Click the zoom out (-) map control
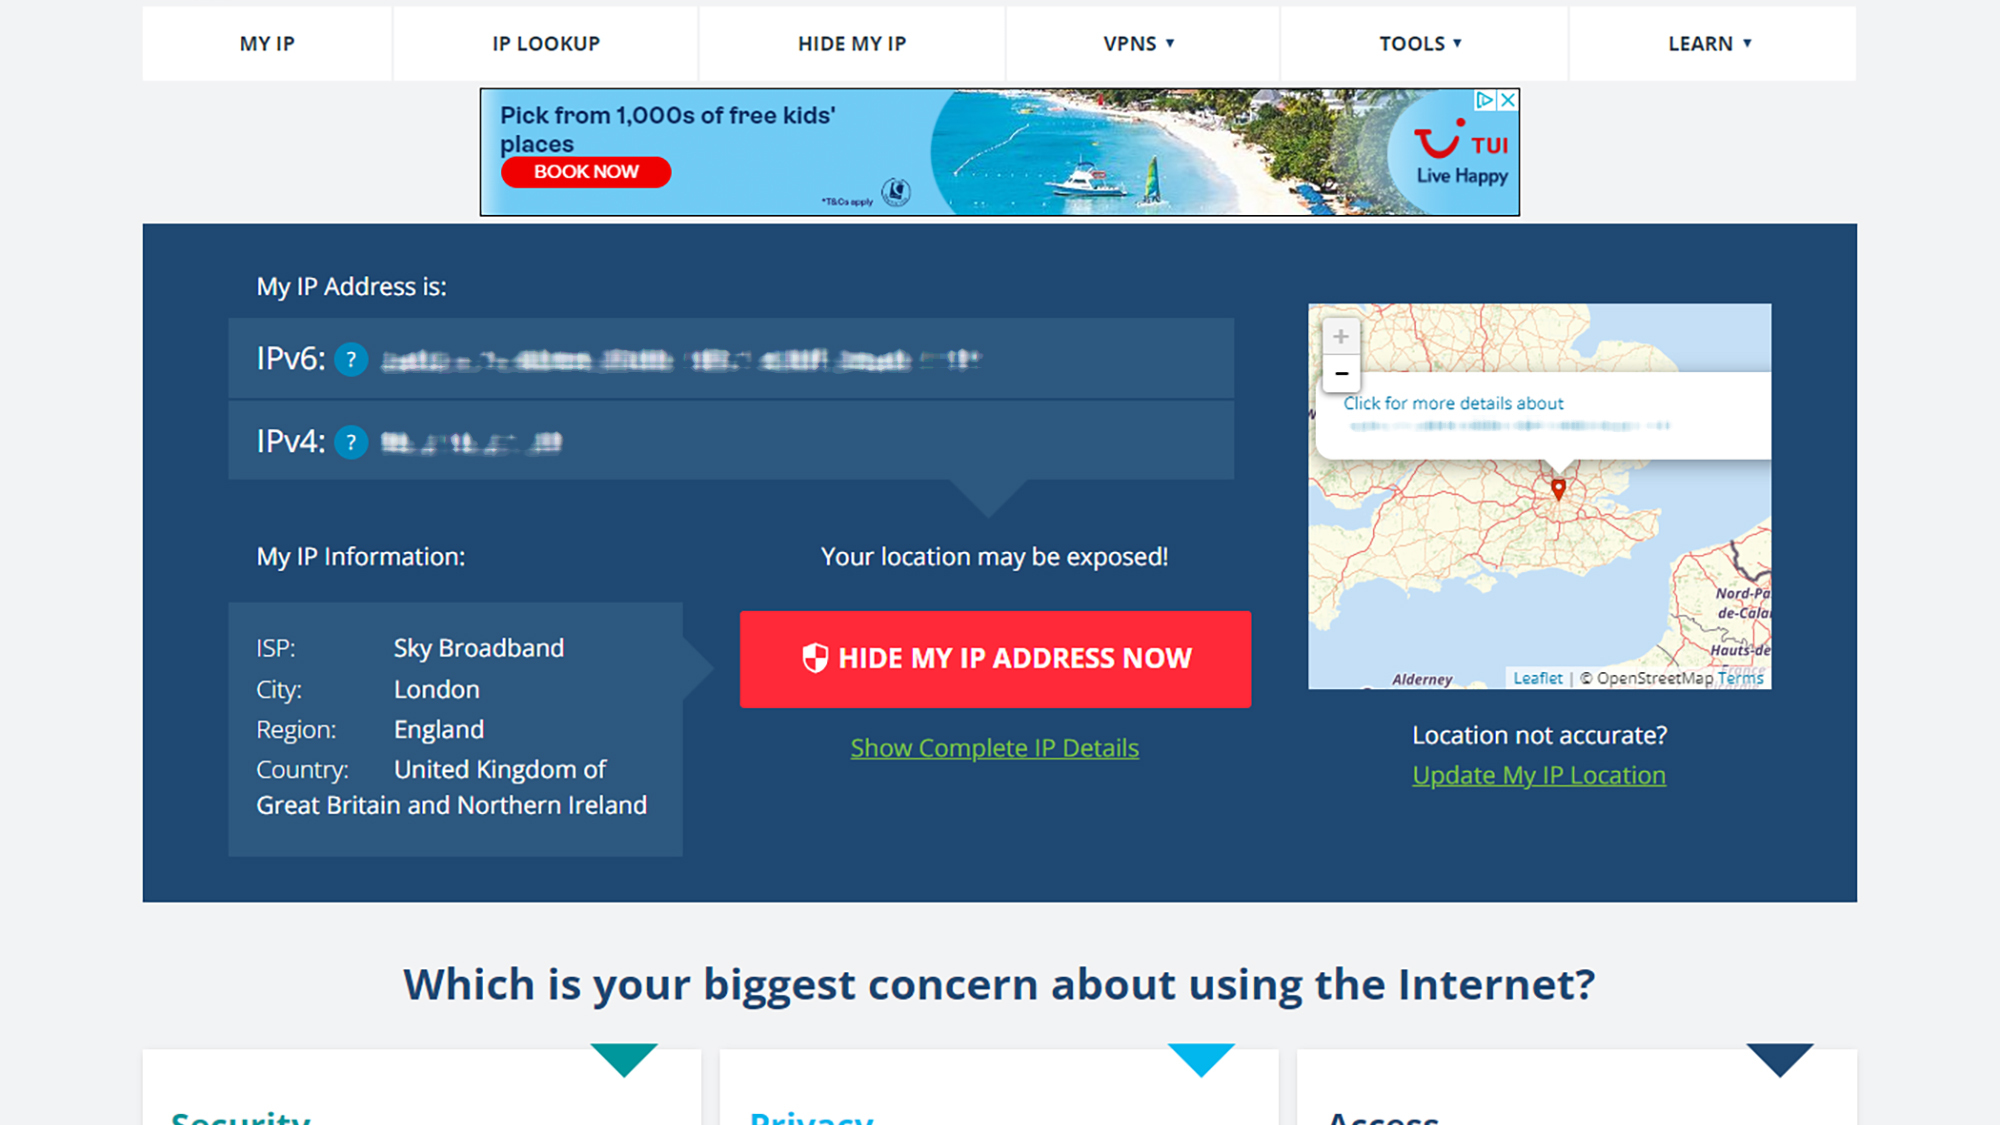This screenshot has width=2000, height=1125. [1342, 372]
